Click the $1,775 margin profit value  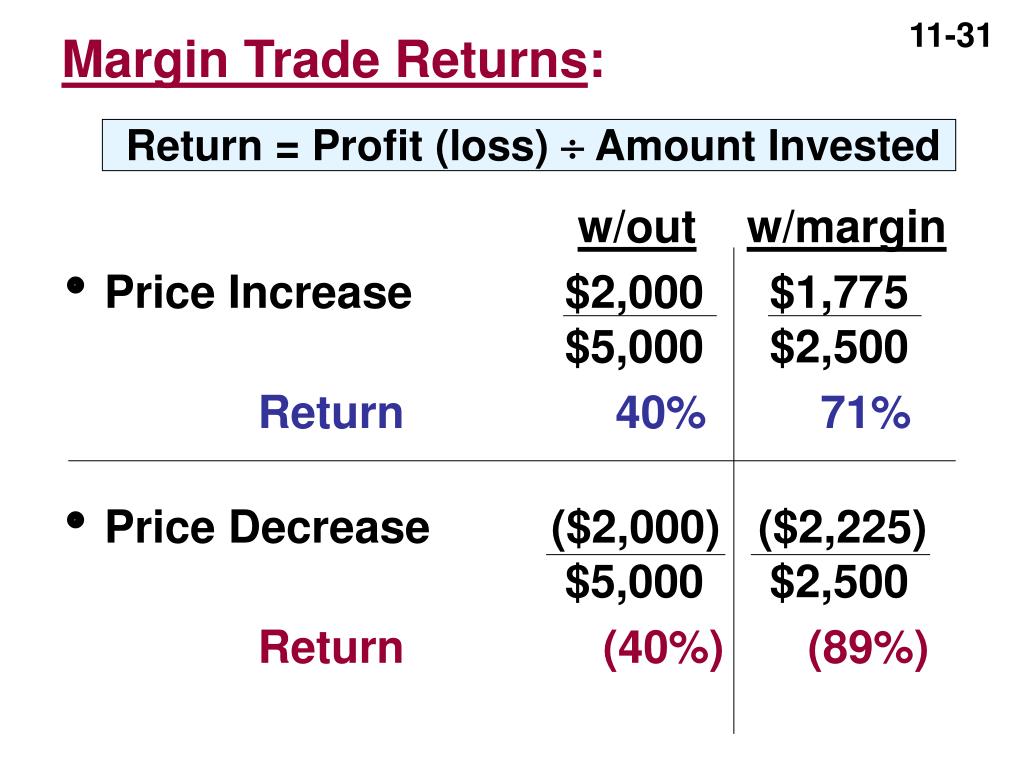pyautogui.click(x=839, y=292)
